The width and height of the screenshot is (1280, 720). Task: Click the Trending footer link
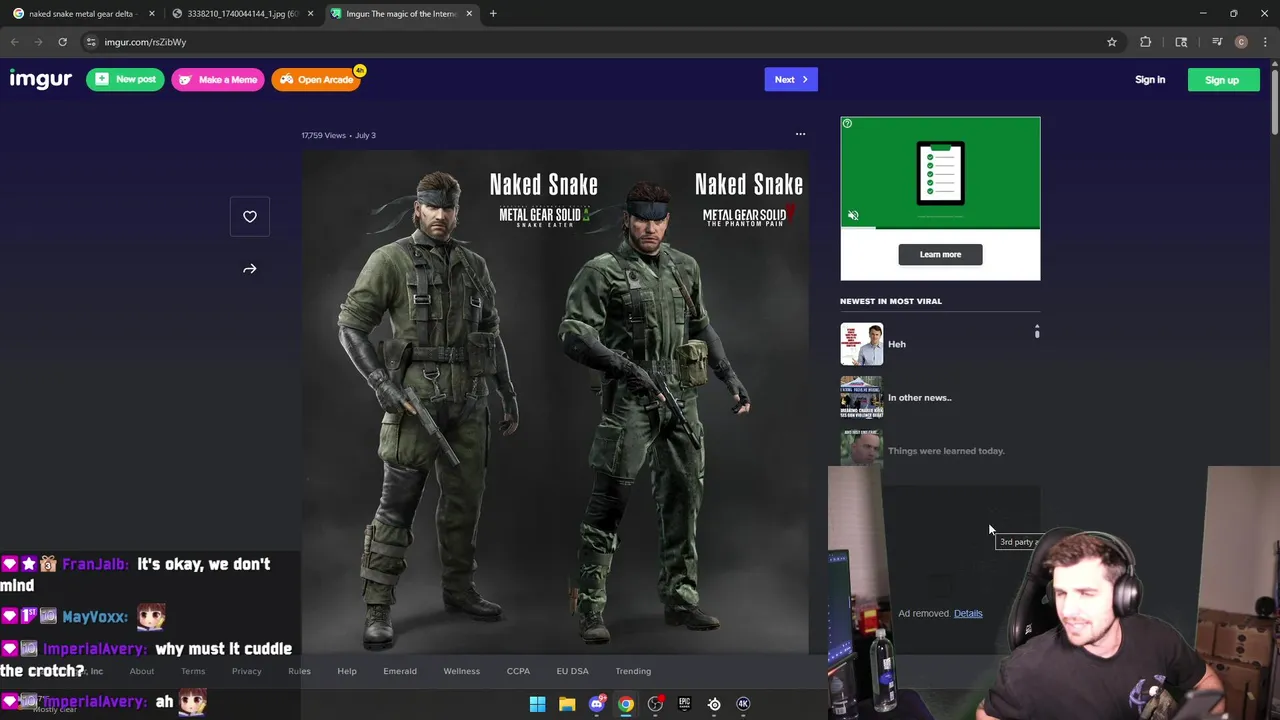coord(633,671)
